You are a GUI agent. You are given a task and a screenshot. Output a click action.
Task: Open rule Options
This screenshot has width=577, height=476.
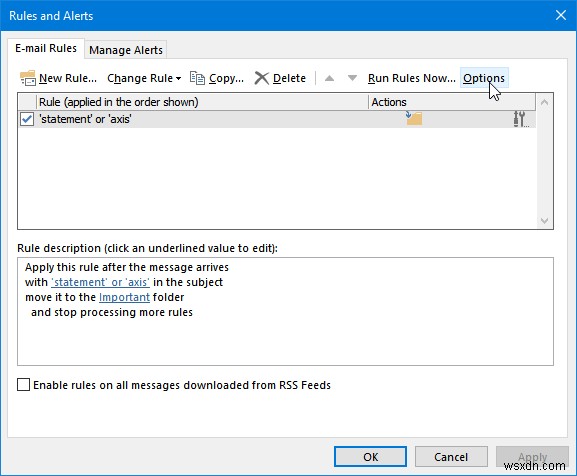[484, 78]
